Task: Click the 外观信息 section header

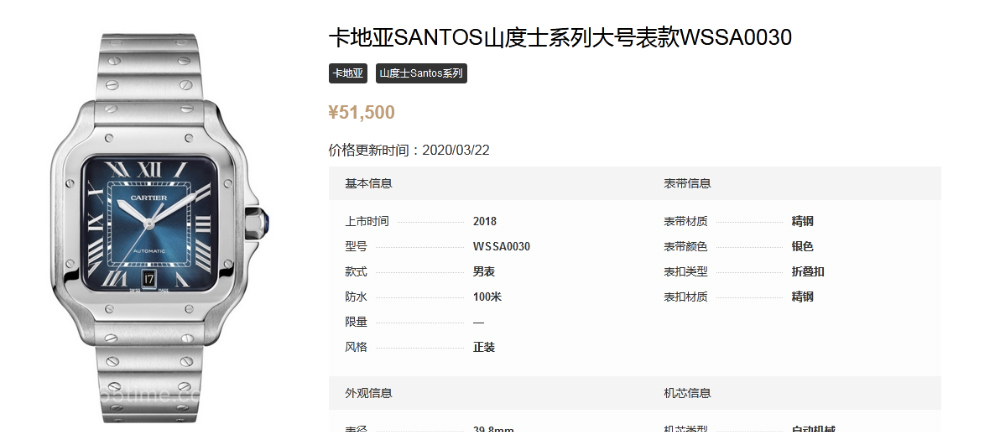Action: click(x=368, y=393)
